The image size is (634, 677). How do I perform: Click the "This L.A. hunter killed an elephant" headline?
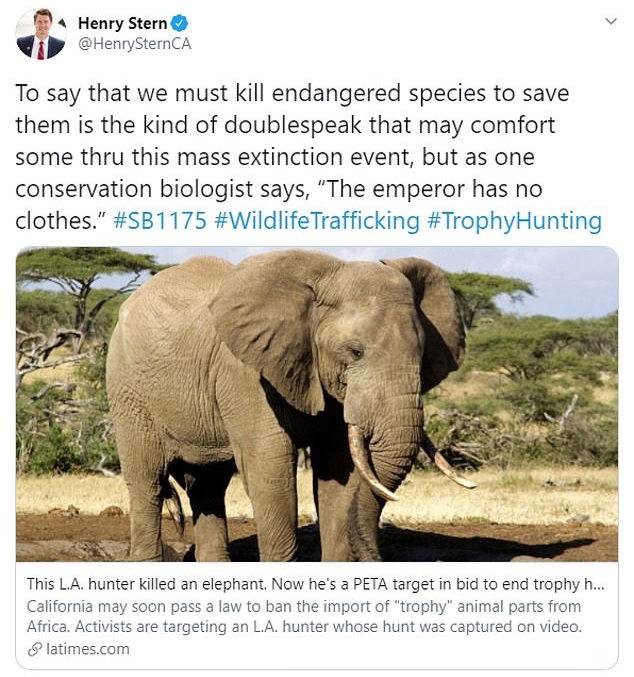pos(316,584)
